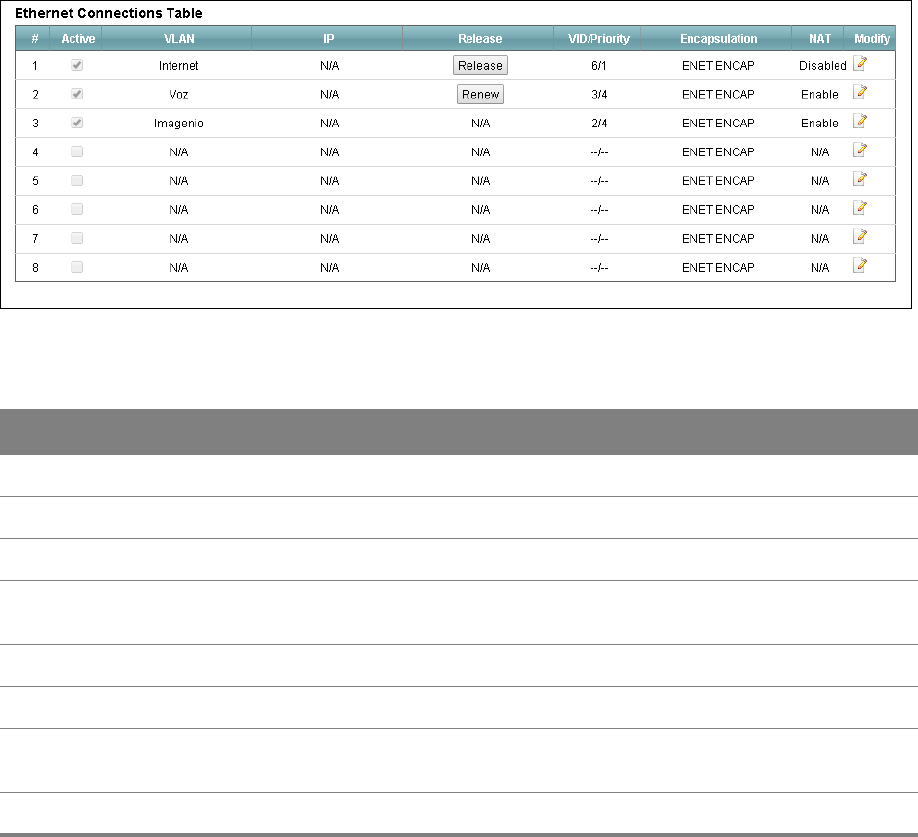Click edit icon in row 4
Image resolution: width=918 pixels, height=837 pixels.
(859, 150)
